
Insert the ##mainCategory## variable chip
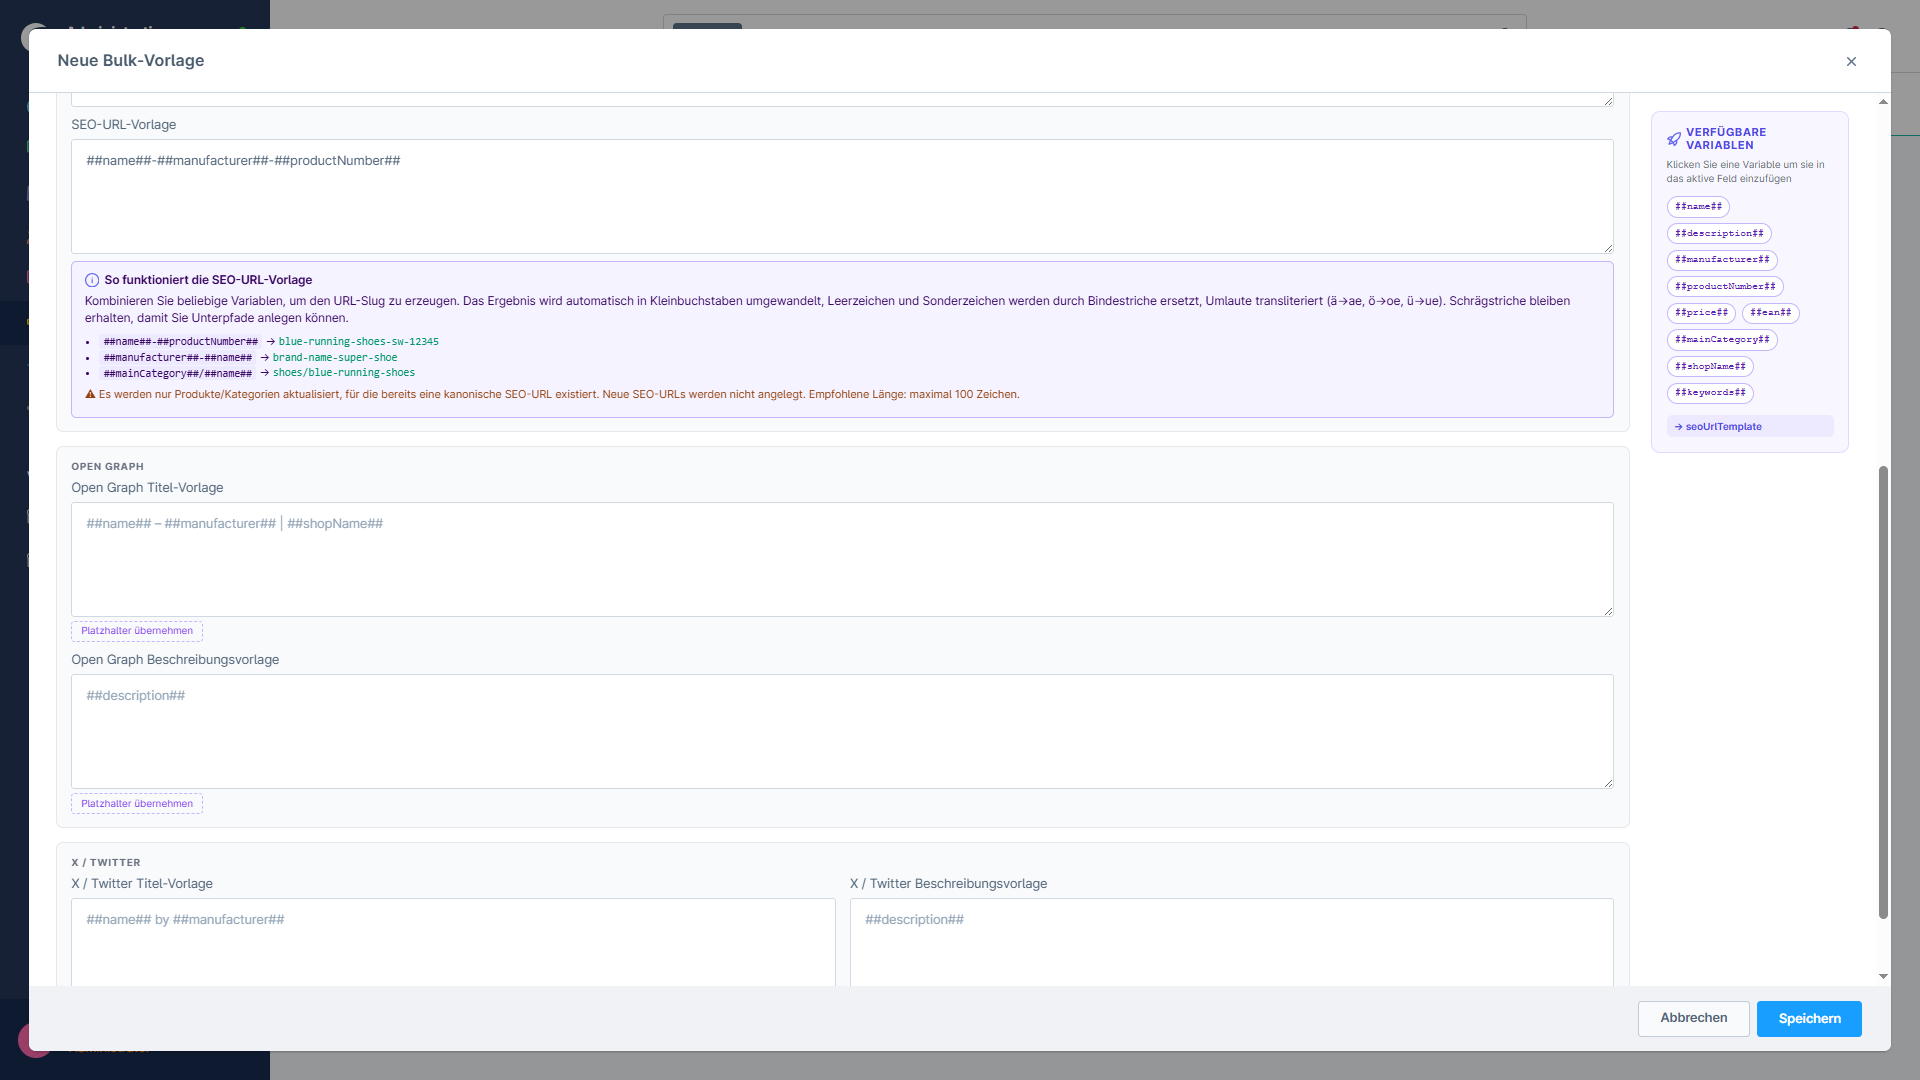coord(1722,340)
